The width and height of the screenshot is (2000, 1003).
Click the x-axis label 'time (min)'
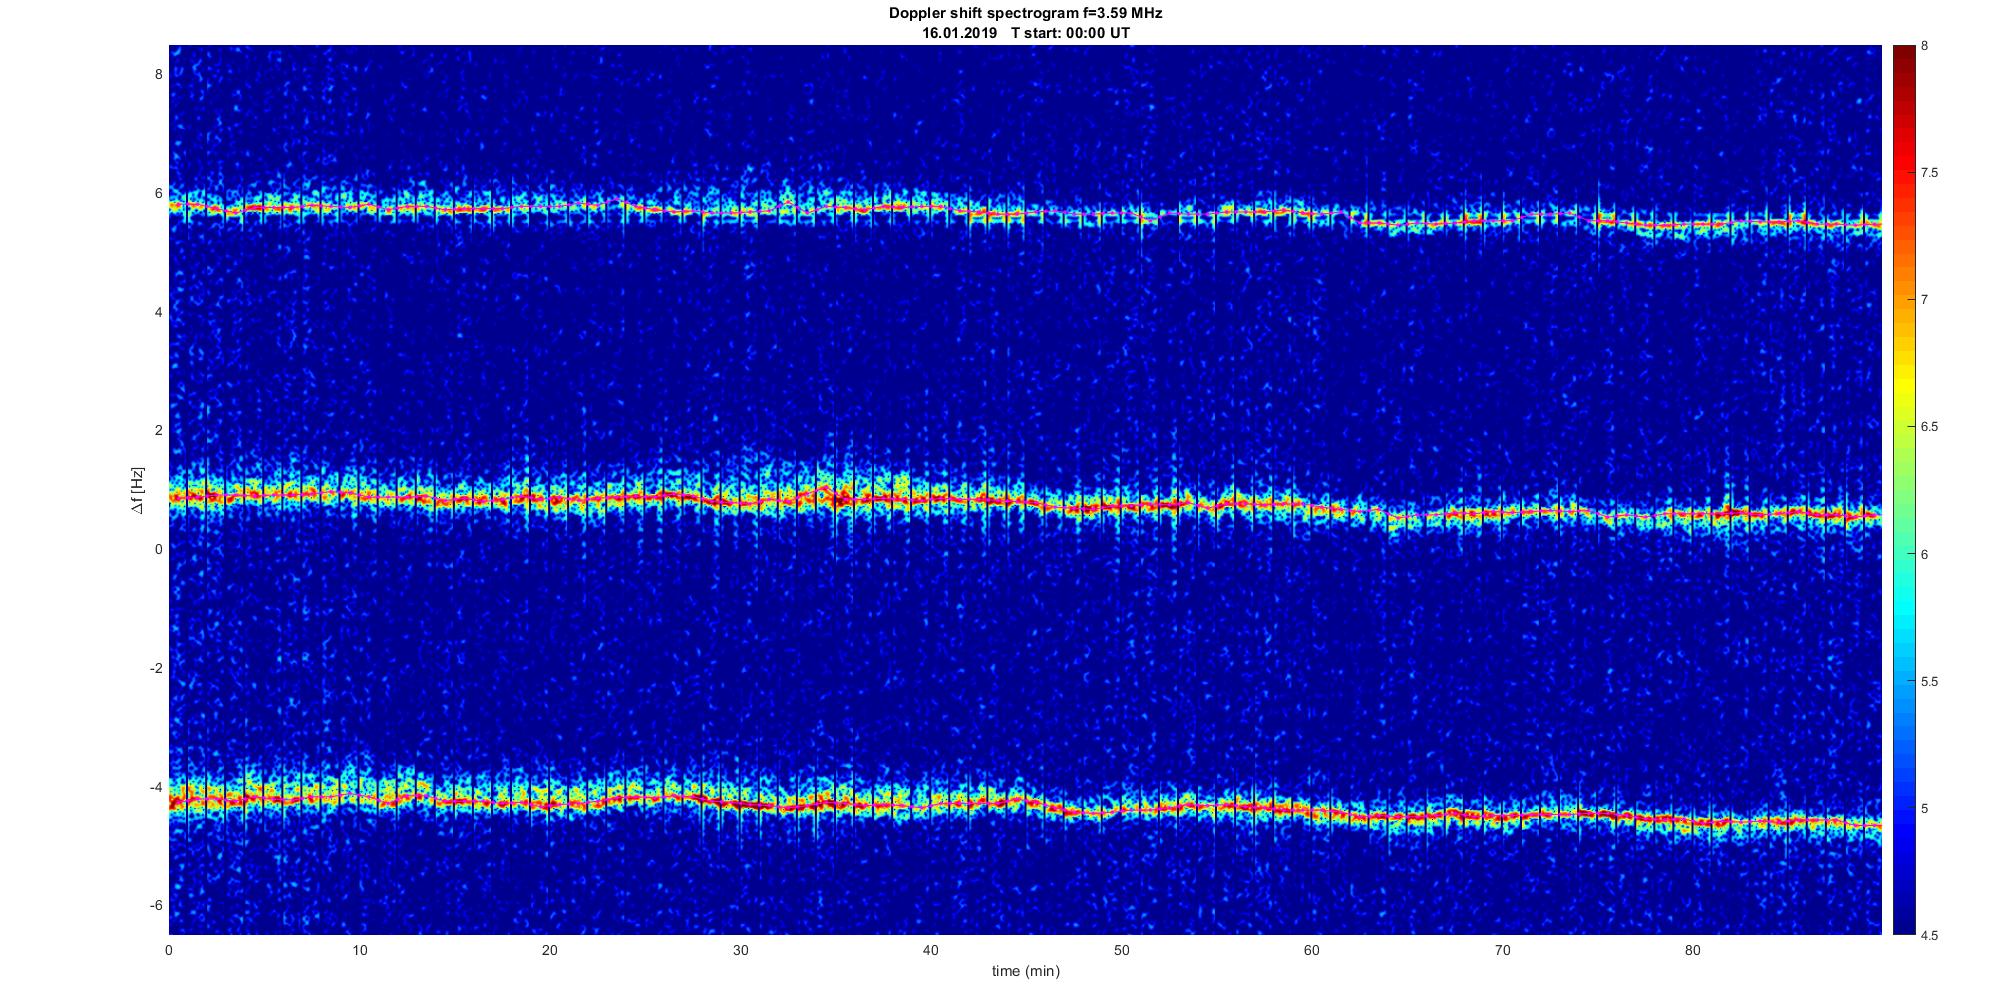tap(1025, 971)
